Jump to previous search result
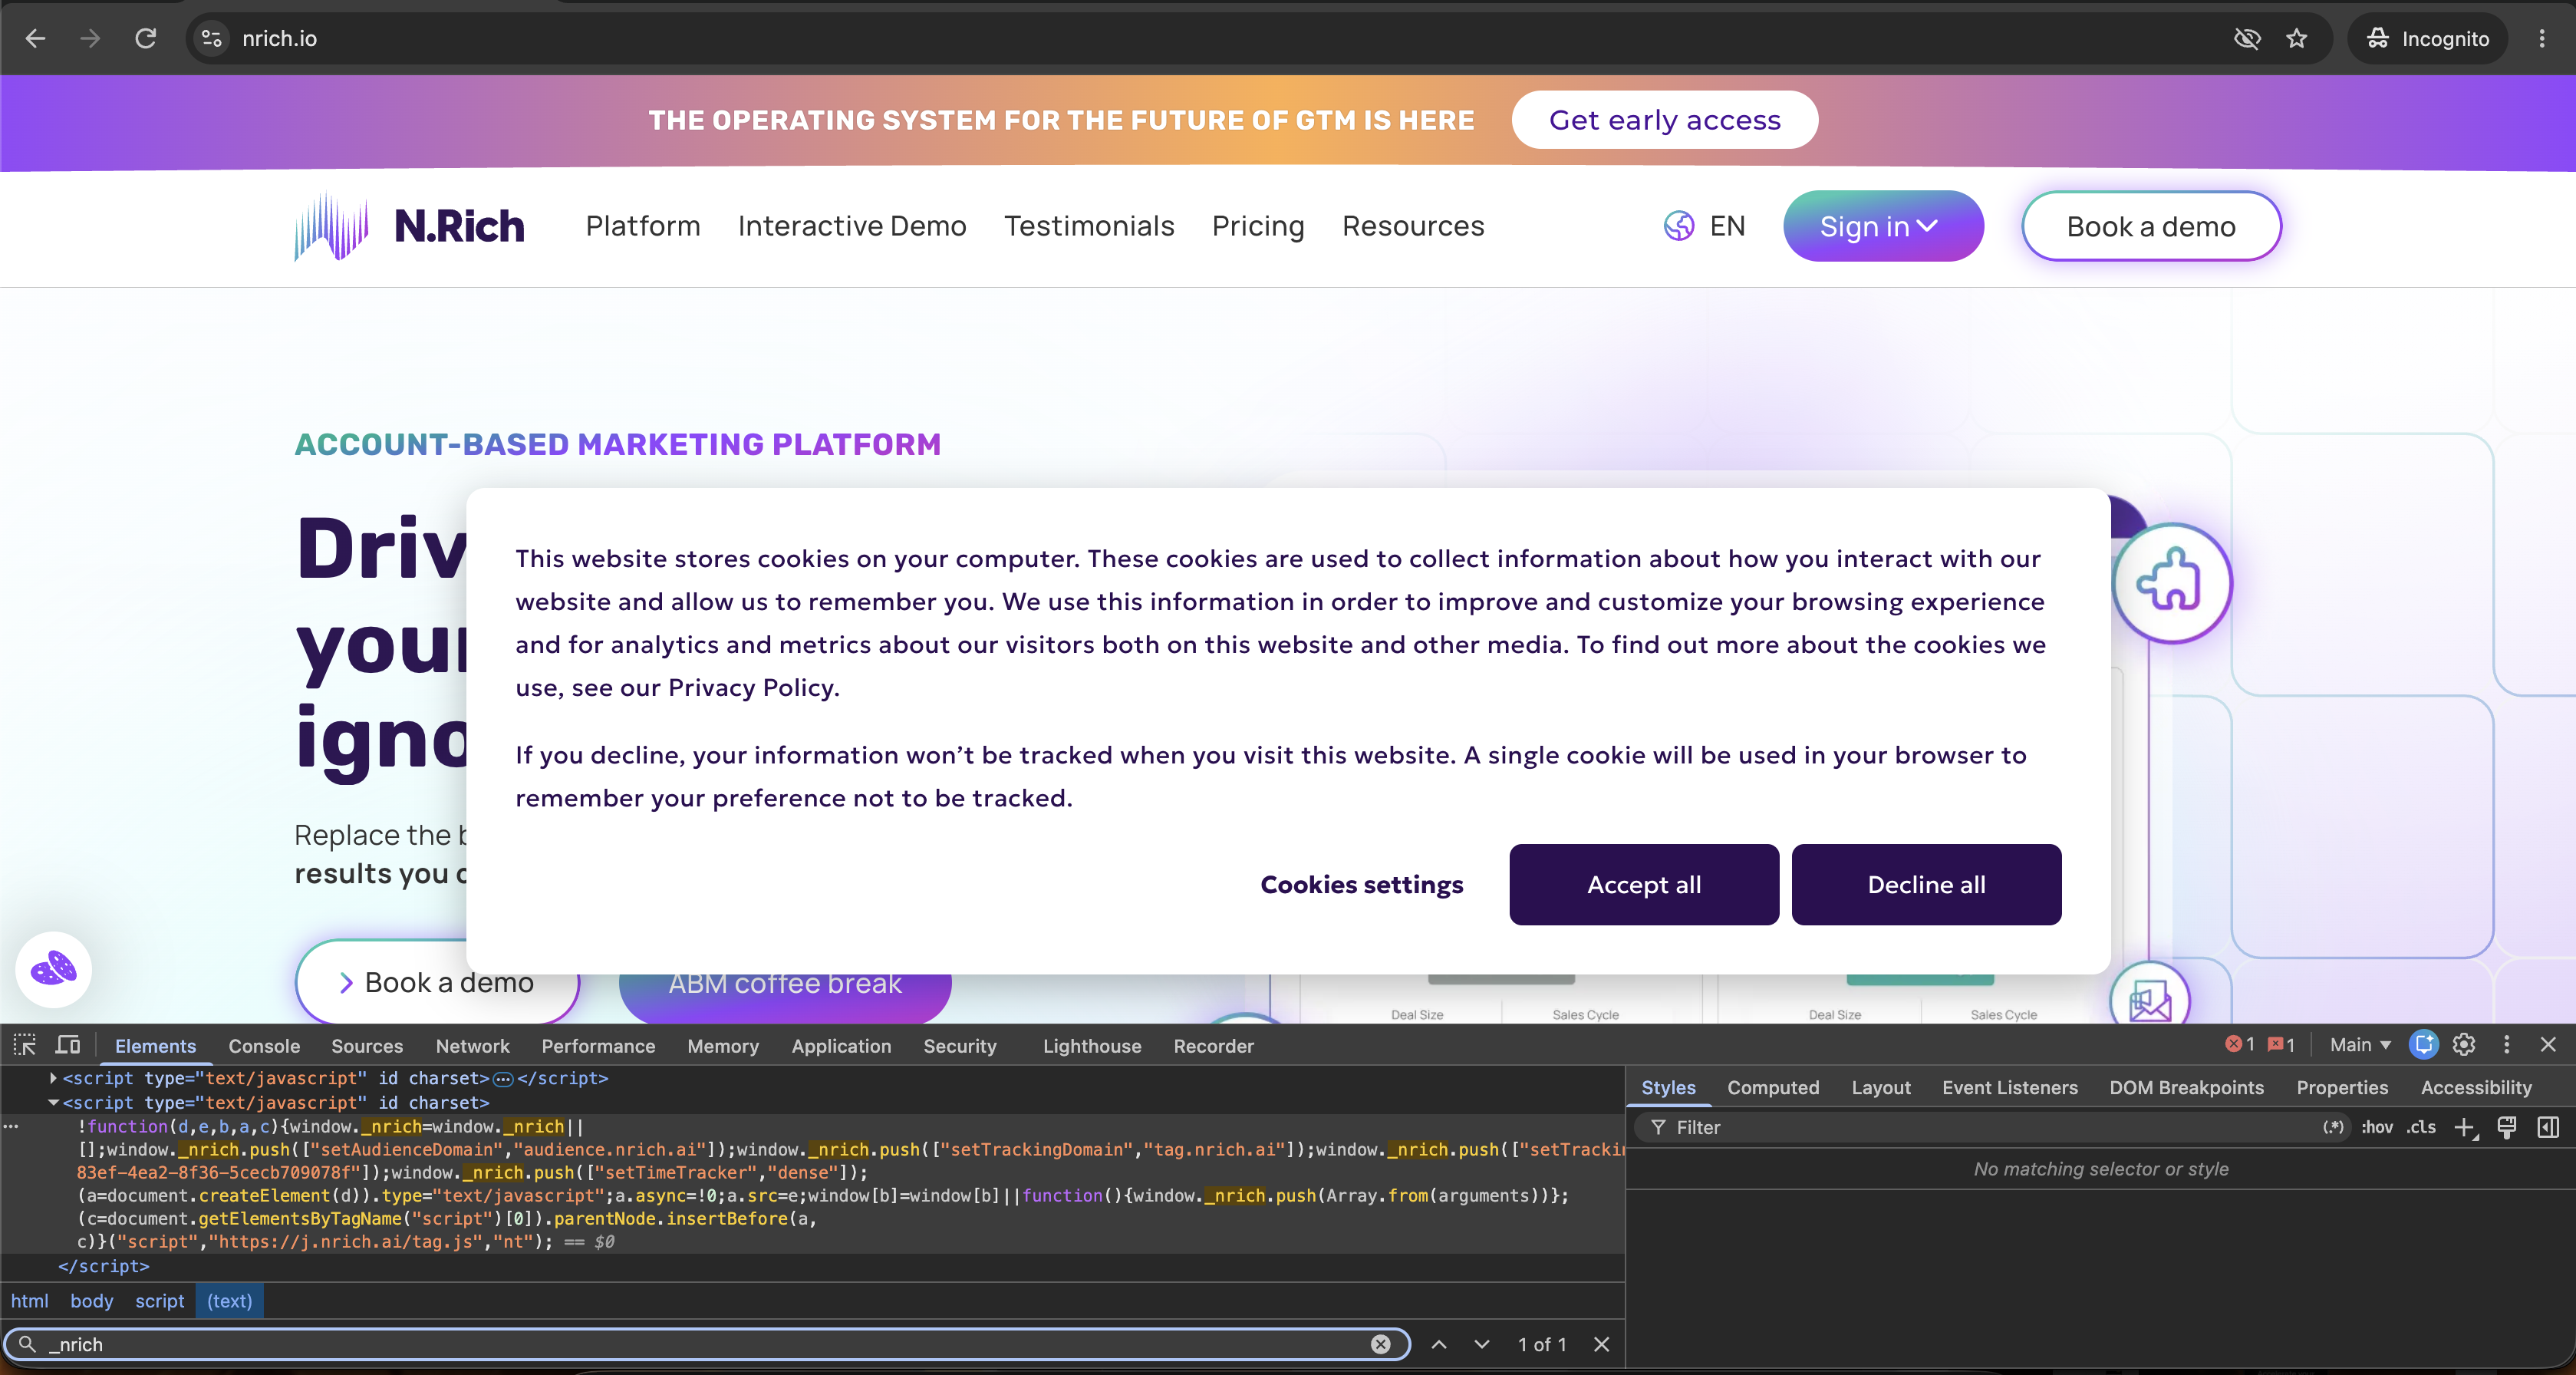This screenshot has width=2576, height=1375. [1439, 1344]
